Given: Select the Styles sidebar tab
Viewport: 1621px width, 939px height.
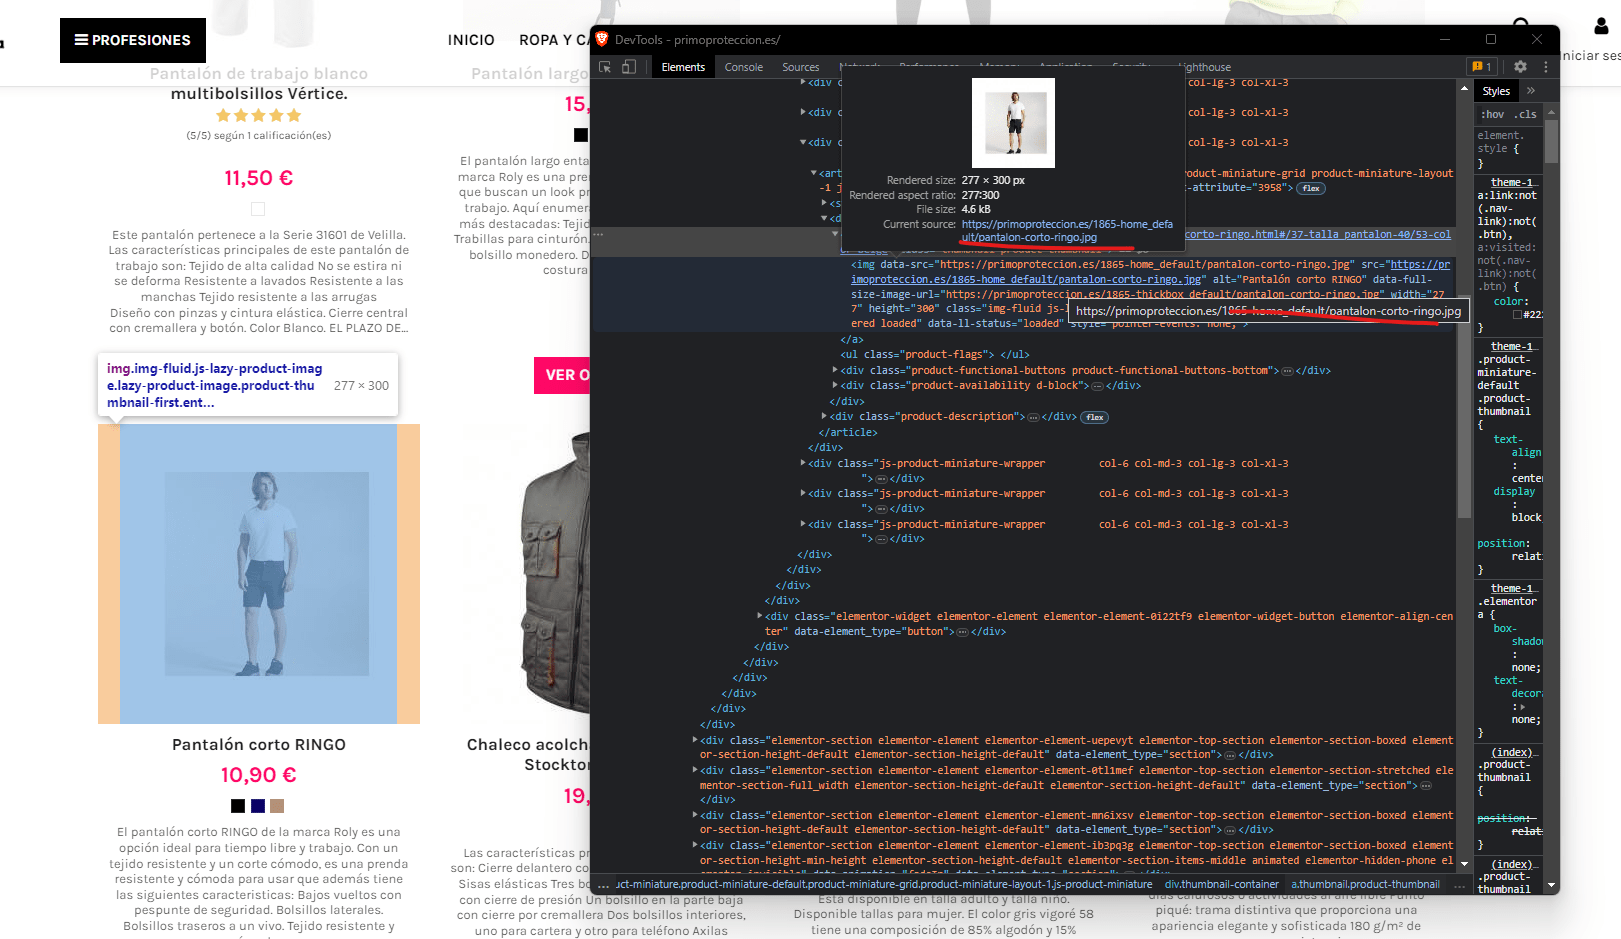Looking at the screenshot, I should [x=1496, y=90].
